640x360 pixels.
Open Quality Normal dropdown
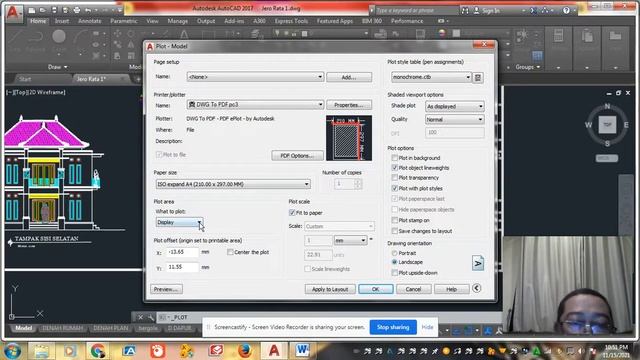454,120
